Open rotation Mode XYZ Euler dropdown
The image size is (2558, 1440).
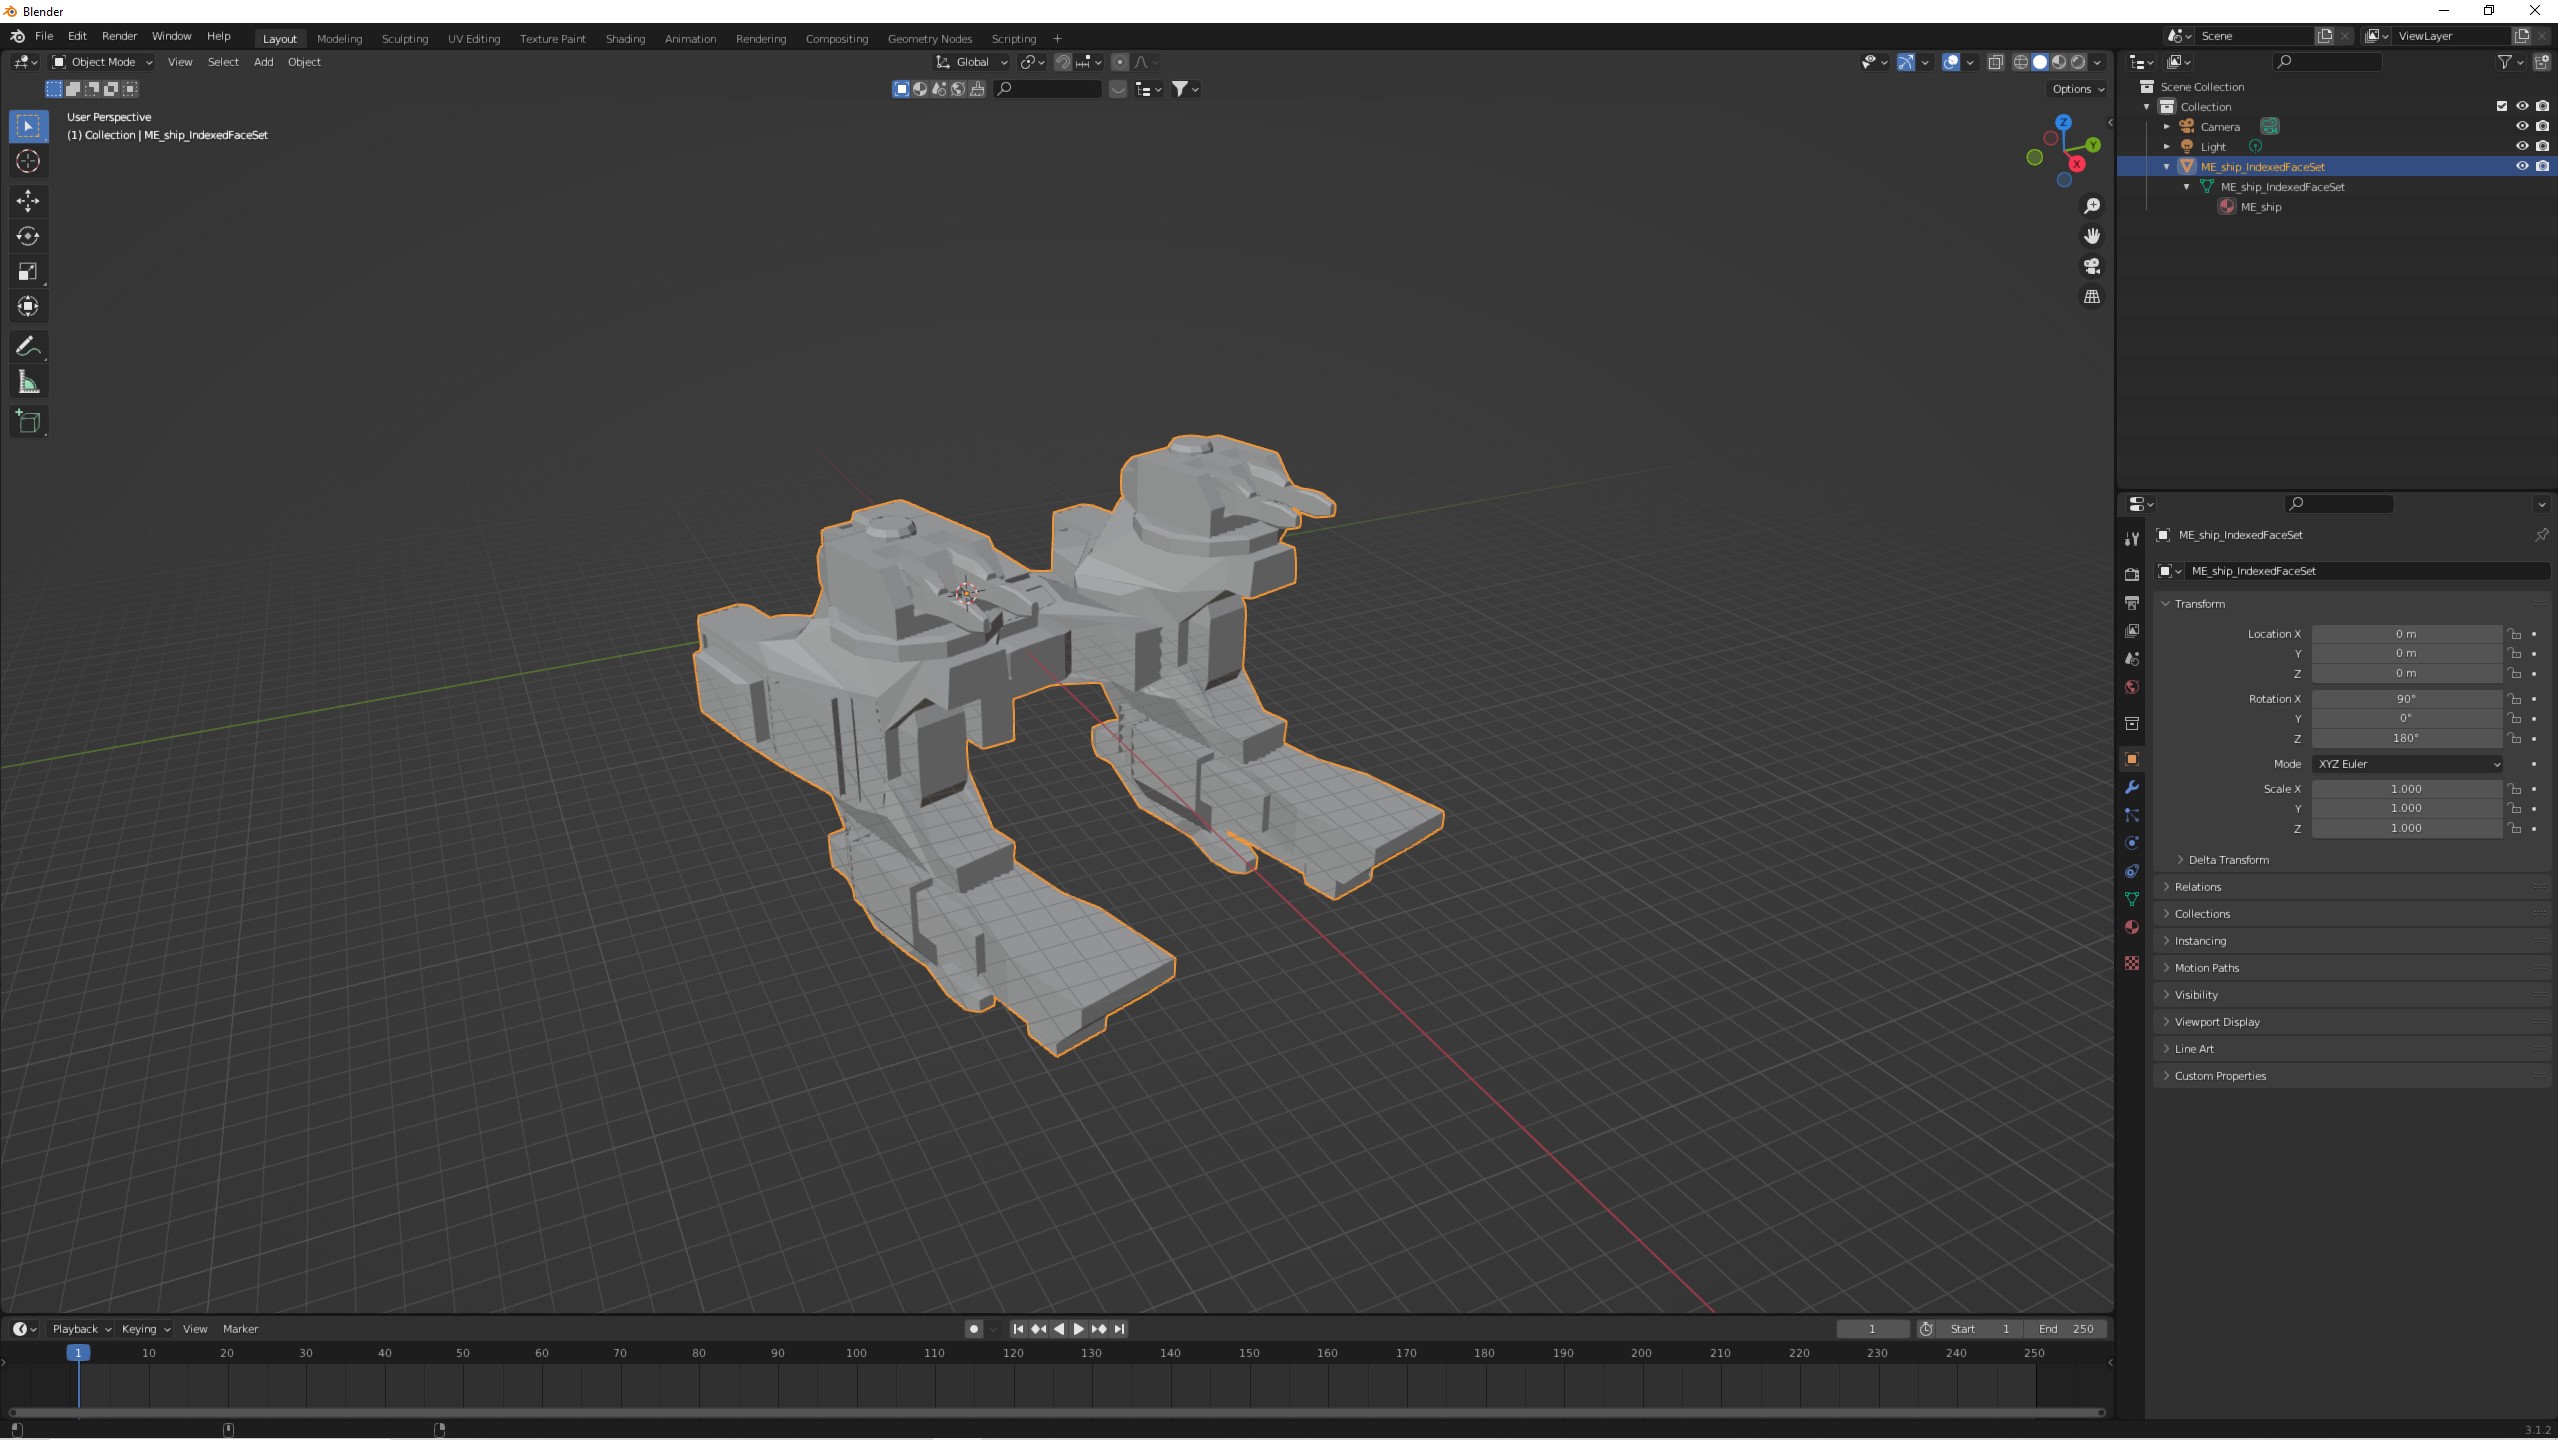(x=2407, y=764)
